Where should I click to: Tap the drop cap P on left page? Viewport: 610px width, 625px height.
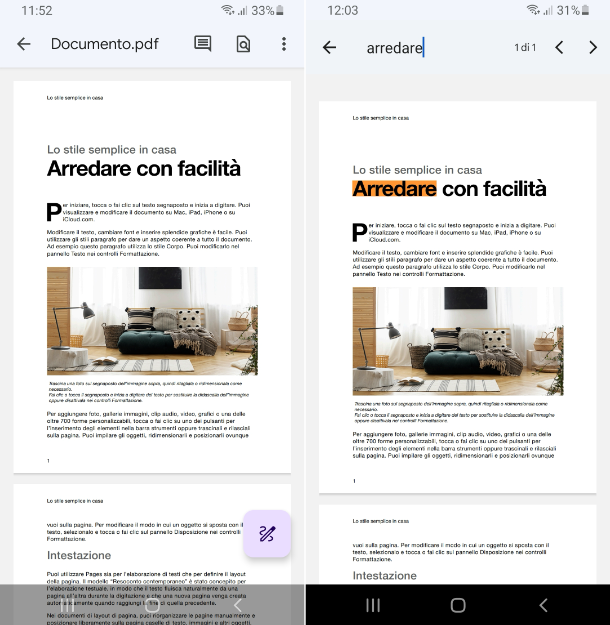[54, 212]
